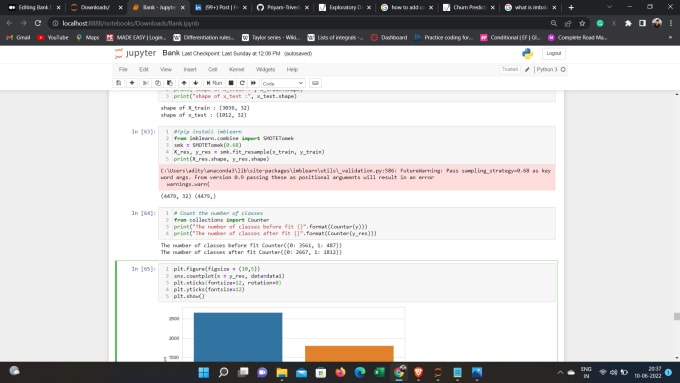Copy the selected cells
This screenshot has height=383, width=680.
158,83
